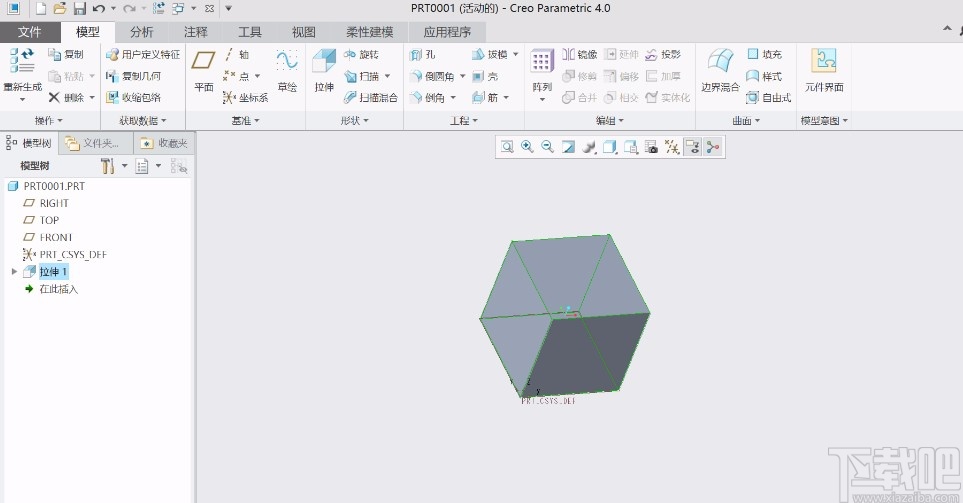The image size is (963, 503).
Task: Save the part with the floppy disk icon
Action: [79, 9]
